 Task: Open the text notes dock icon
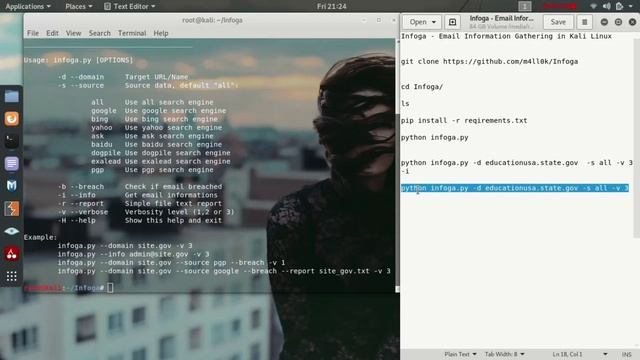[11, 164]
